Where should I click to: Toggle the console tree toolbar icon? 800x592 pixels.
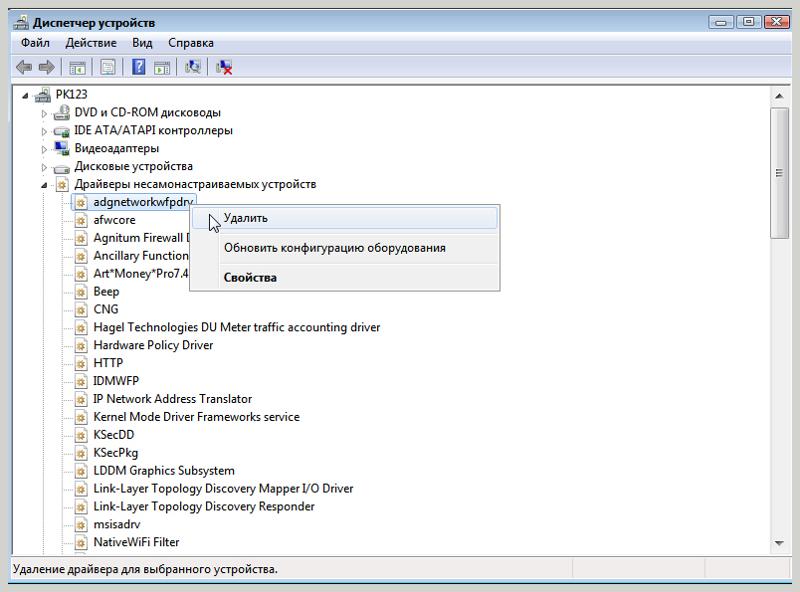(x=78, y=67)
